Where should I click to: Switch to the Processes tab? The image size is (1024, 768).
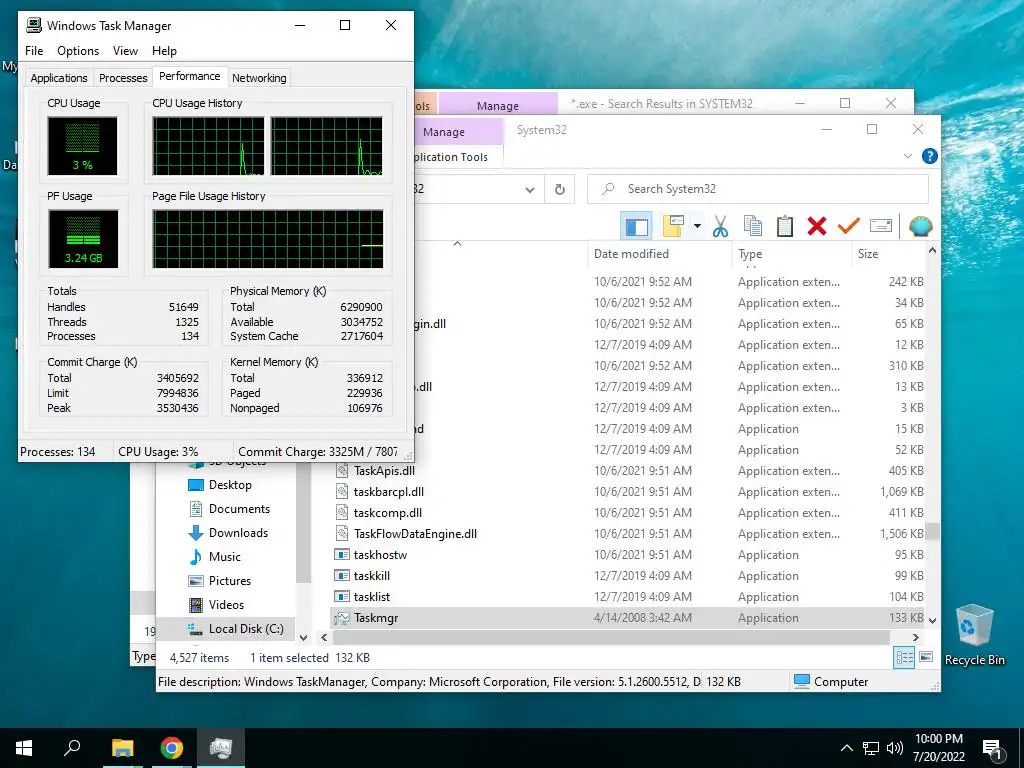click(123, 78)
